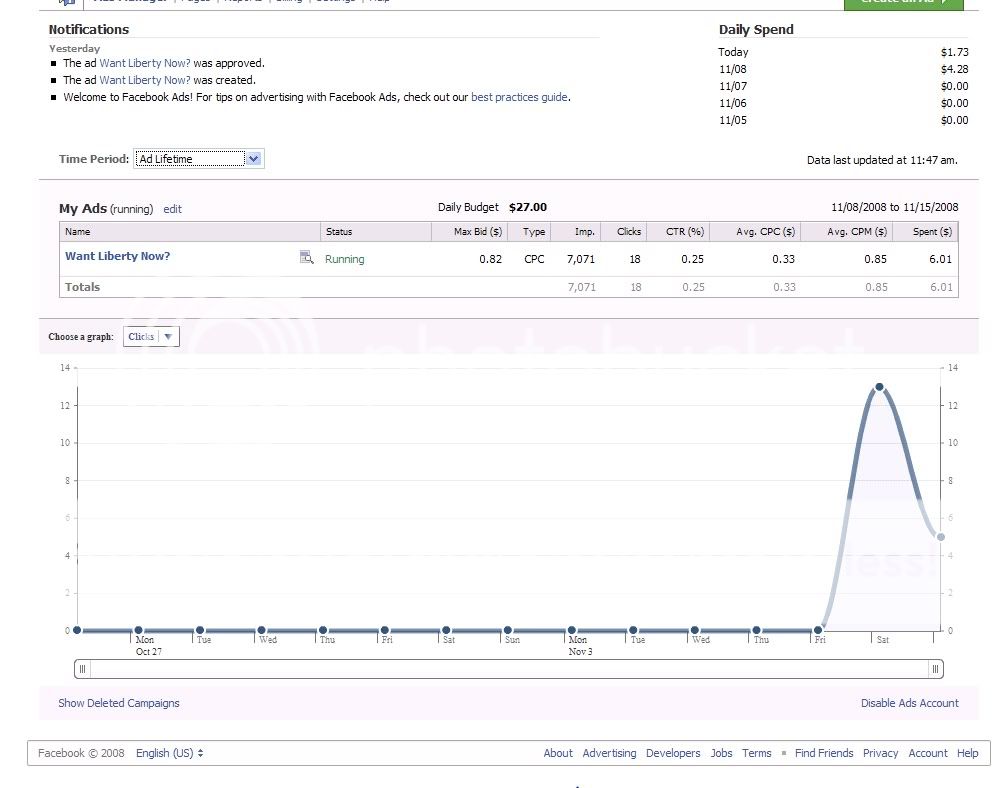
Task: Select the peak data point on Saturday's clicks
Action: click(879, 387)
